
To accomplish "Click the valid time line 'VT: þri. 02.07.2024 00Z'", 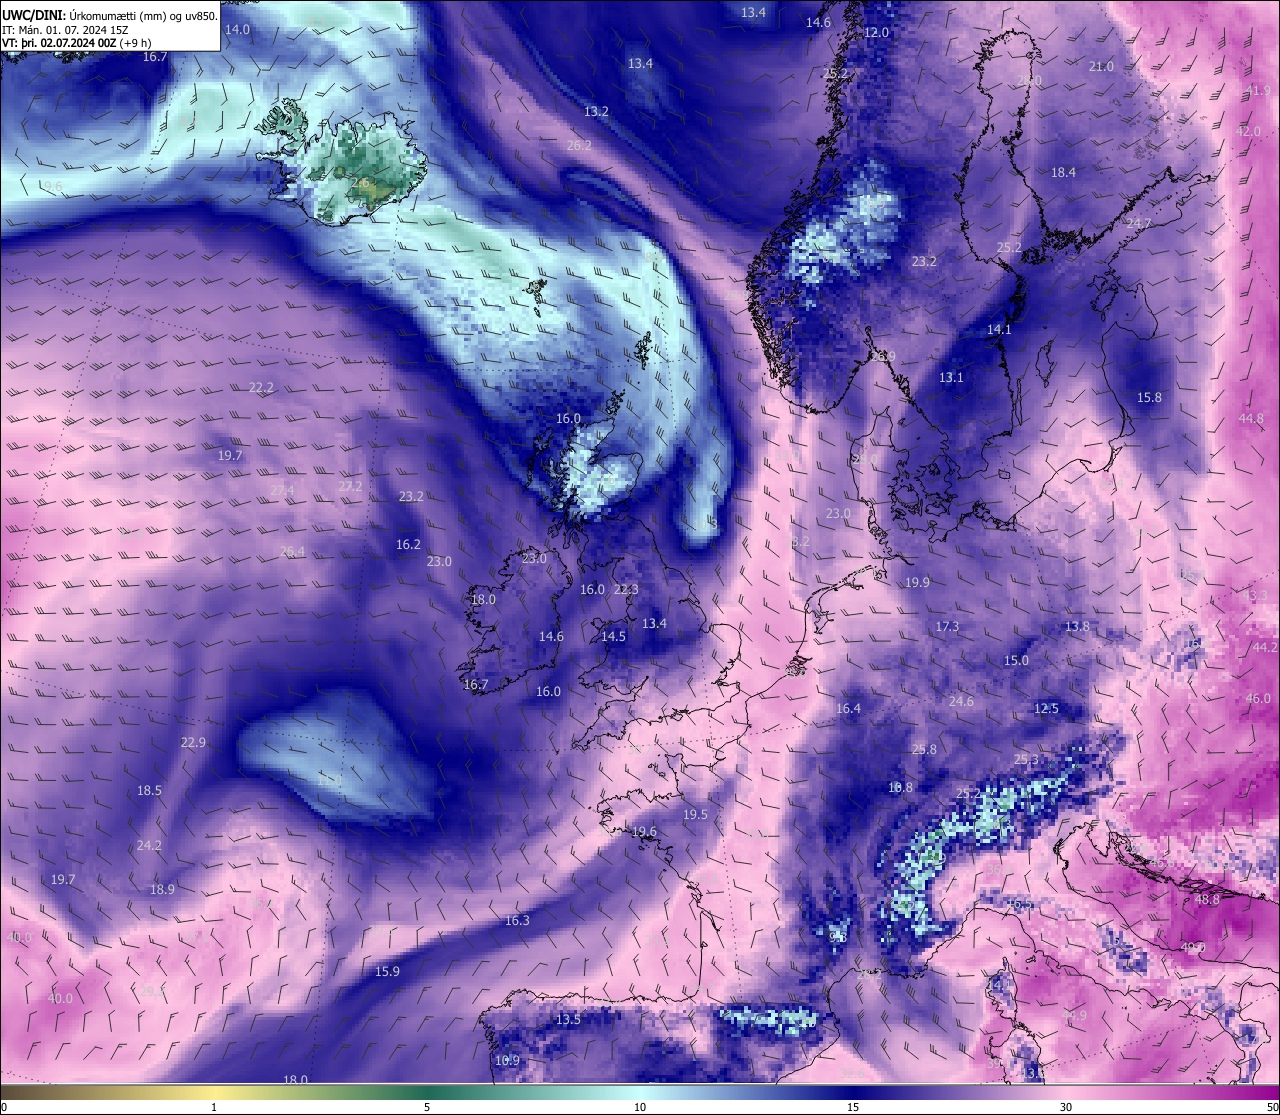I will point(77,44).
